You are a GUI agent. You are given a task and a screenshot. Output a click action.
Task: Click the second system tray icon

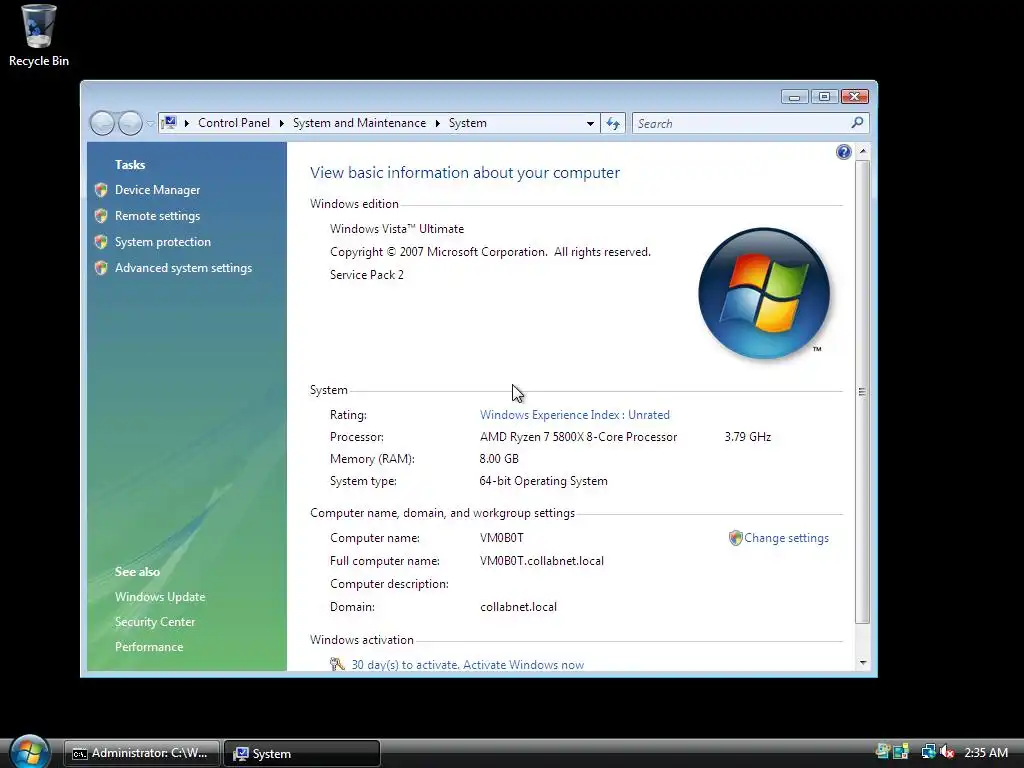901,752
